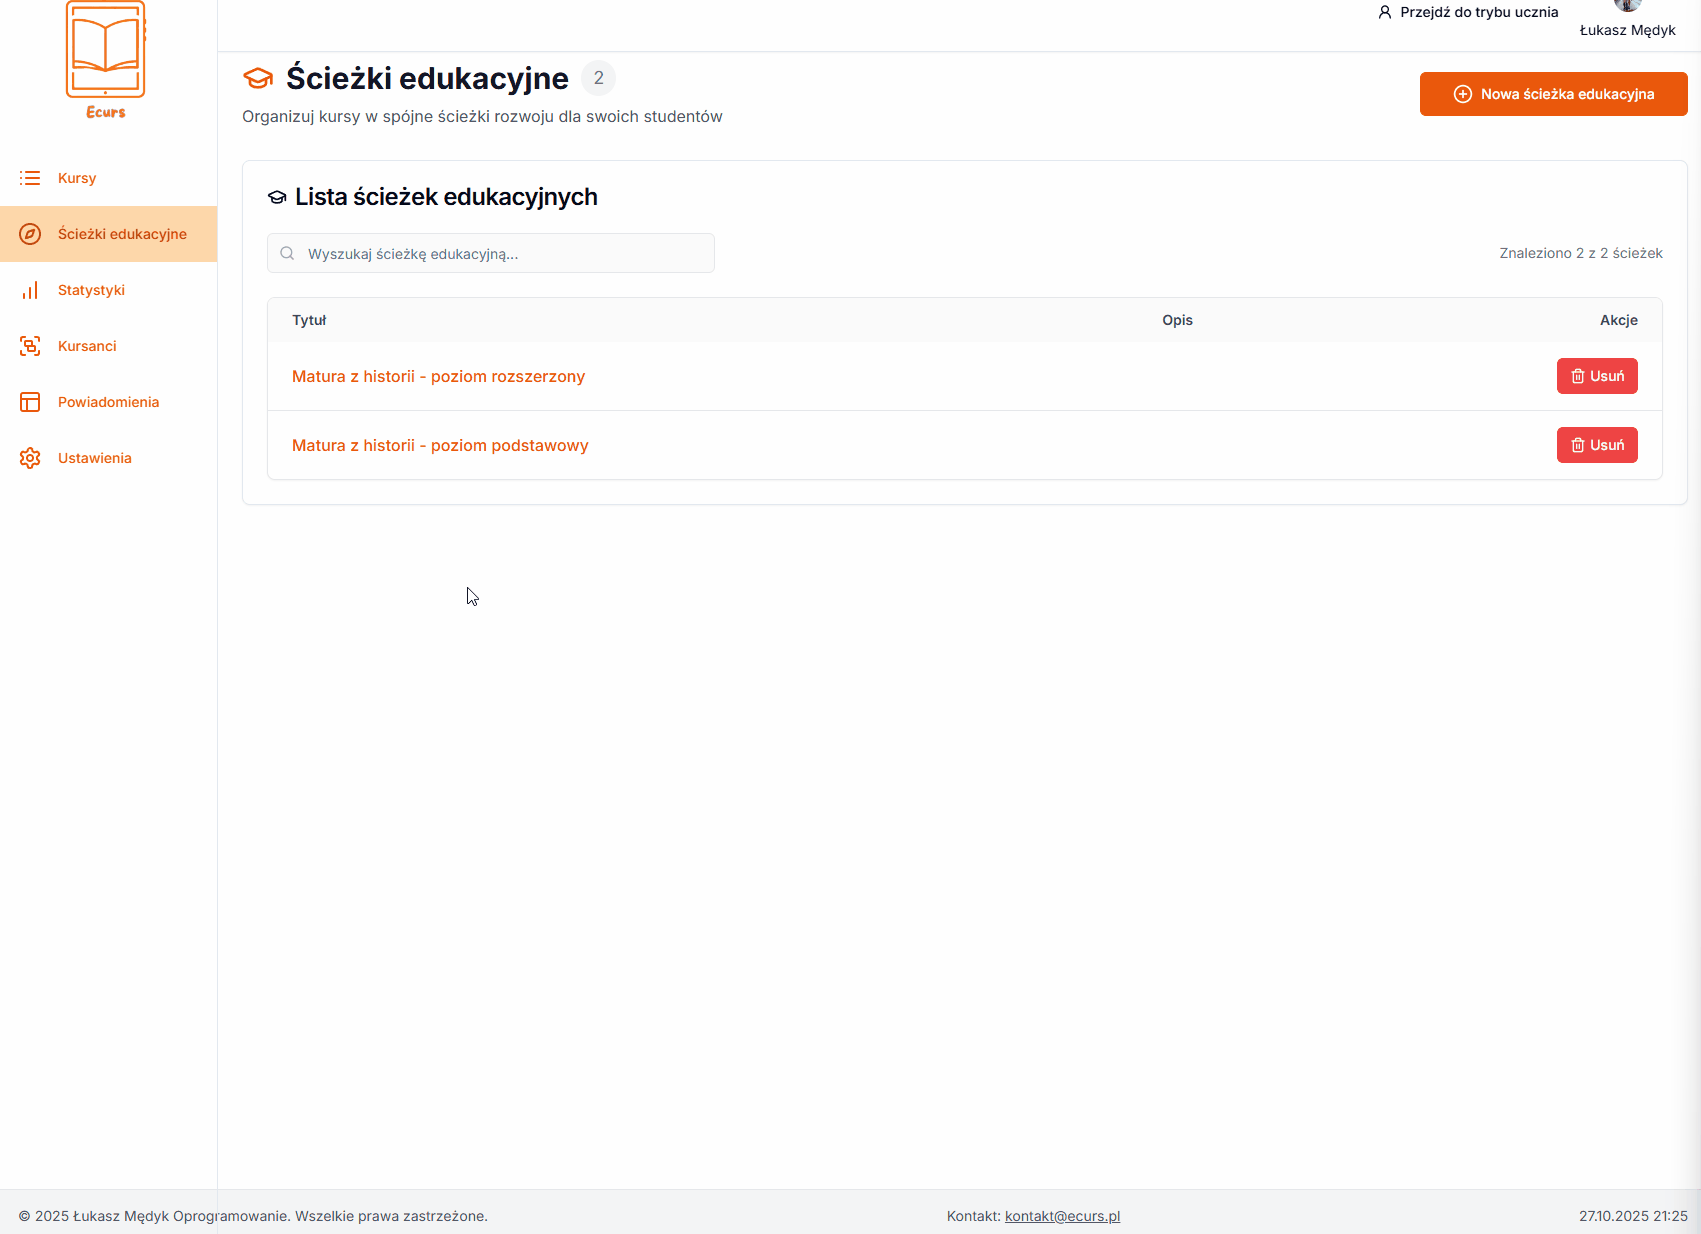Open Ustawienia via gear icon
This screenshot has width=1701, height=1234.
point(30,458)
